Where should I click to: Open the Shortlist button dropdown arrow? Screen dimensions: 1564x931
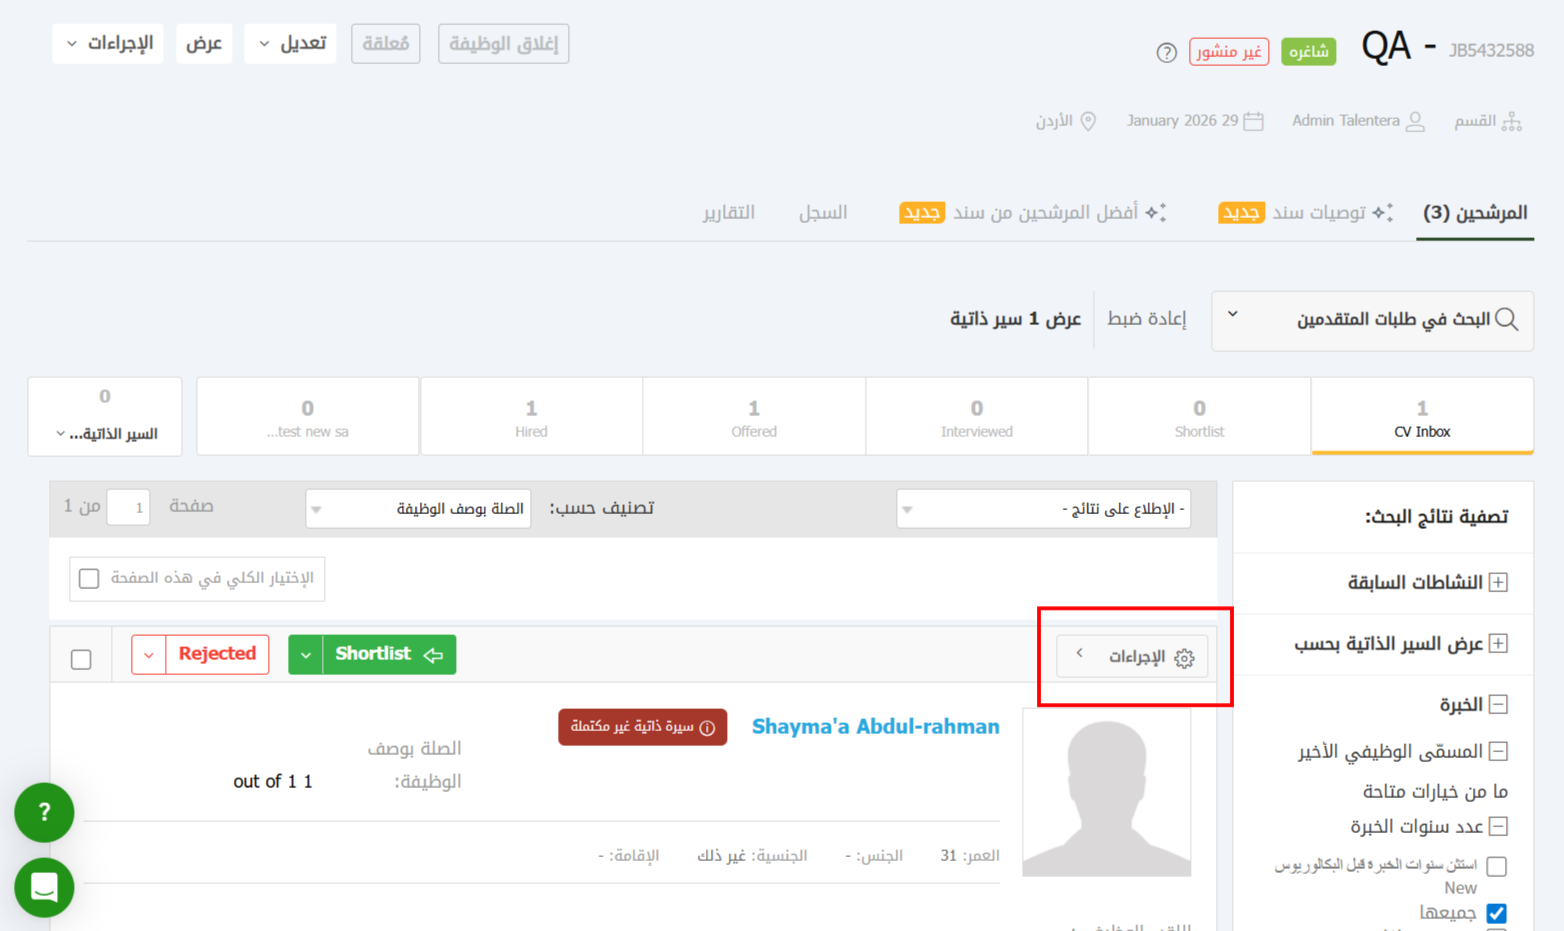[306, 655]
